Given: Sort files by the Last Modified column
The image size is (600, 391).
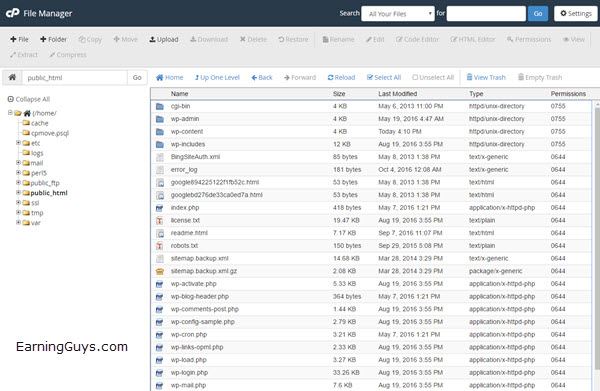Looking at the screenshot, I should [398, 94].
